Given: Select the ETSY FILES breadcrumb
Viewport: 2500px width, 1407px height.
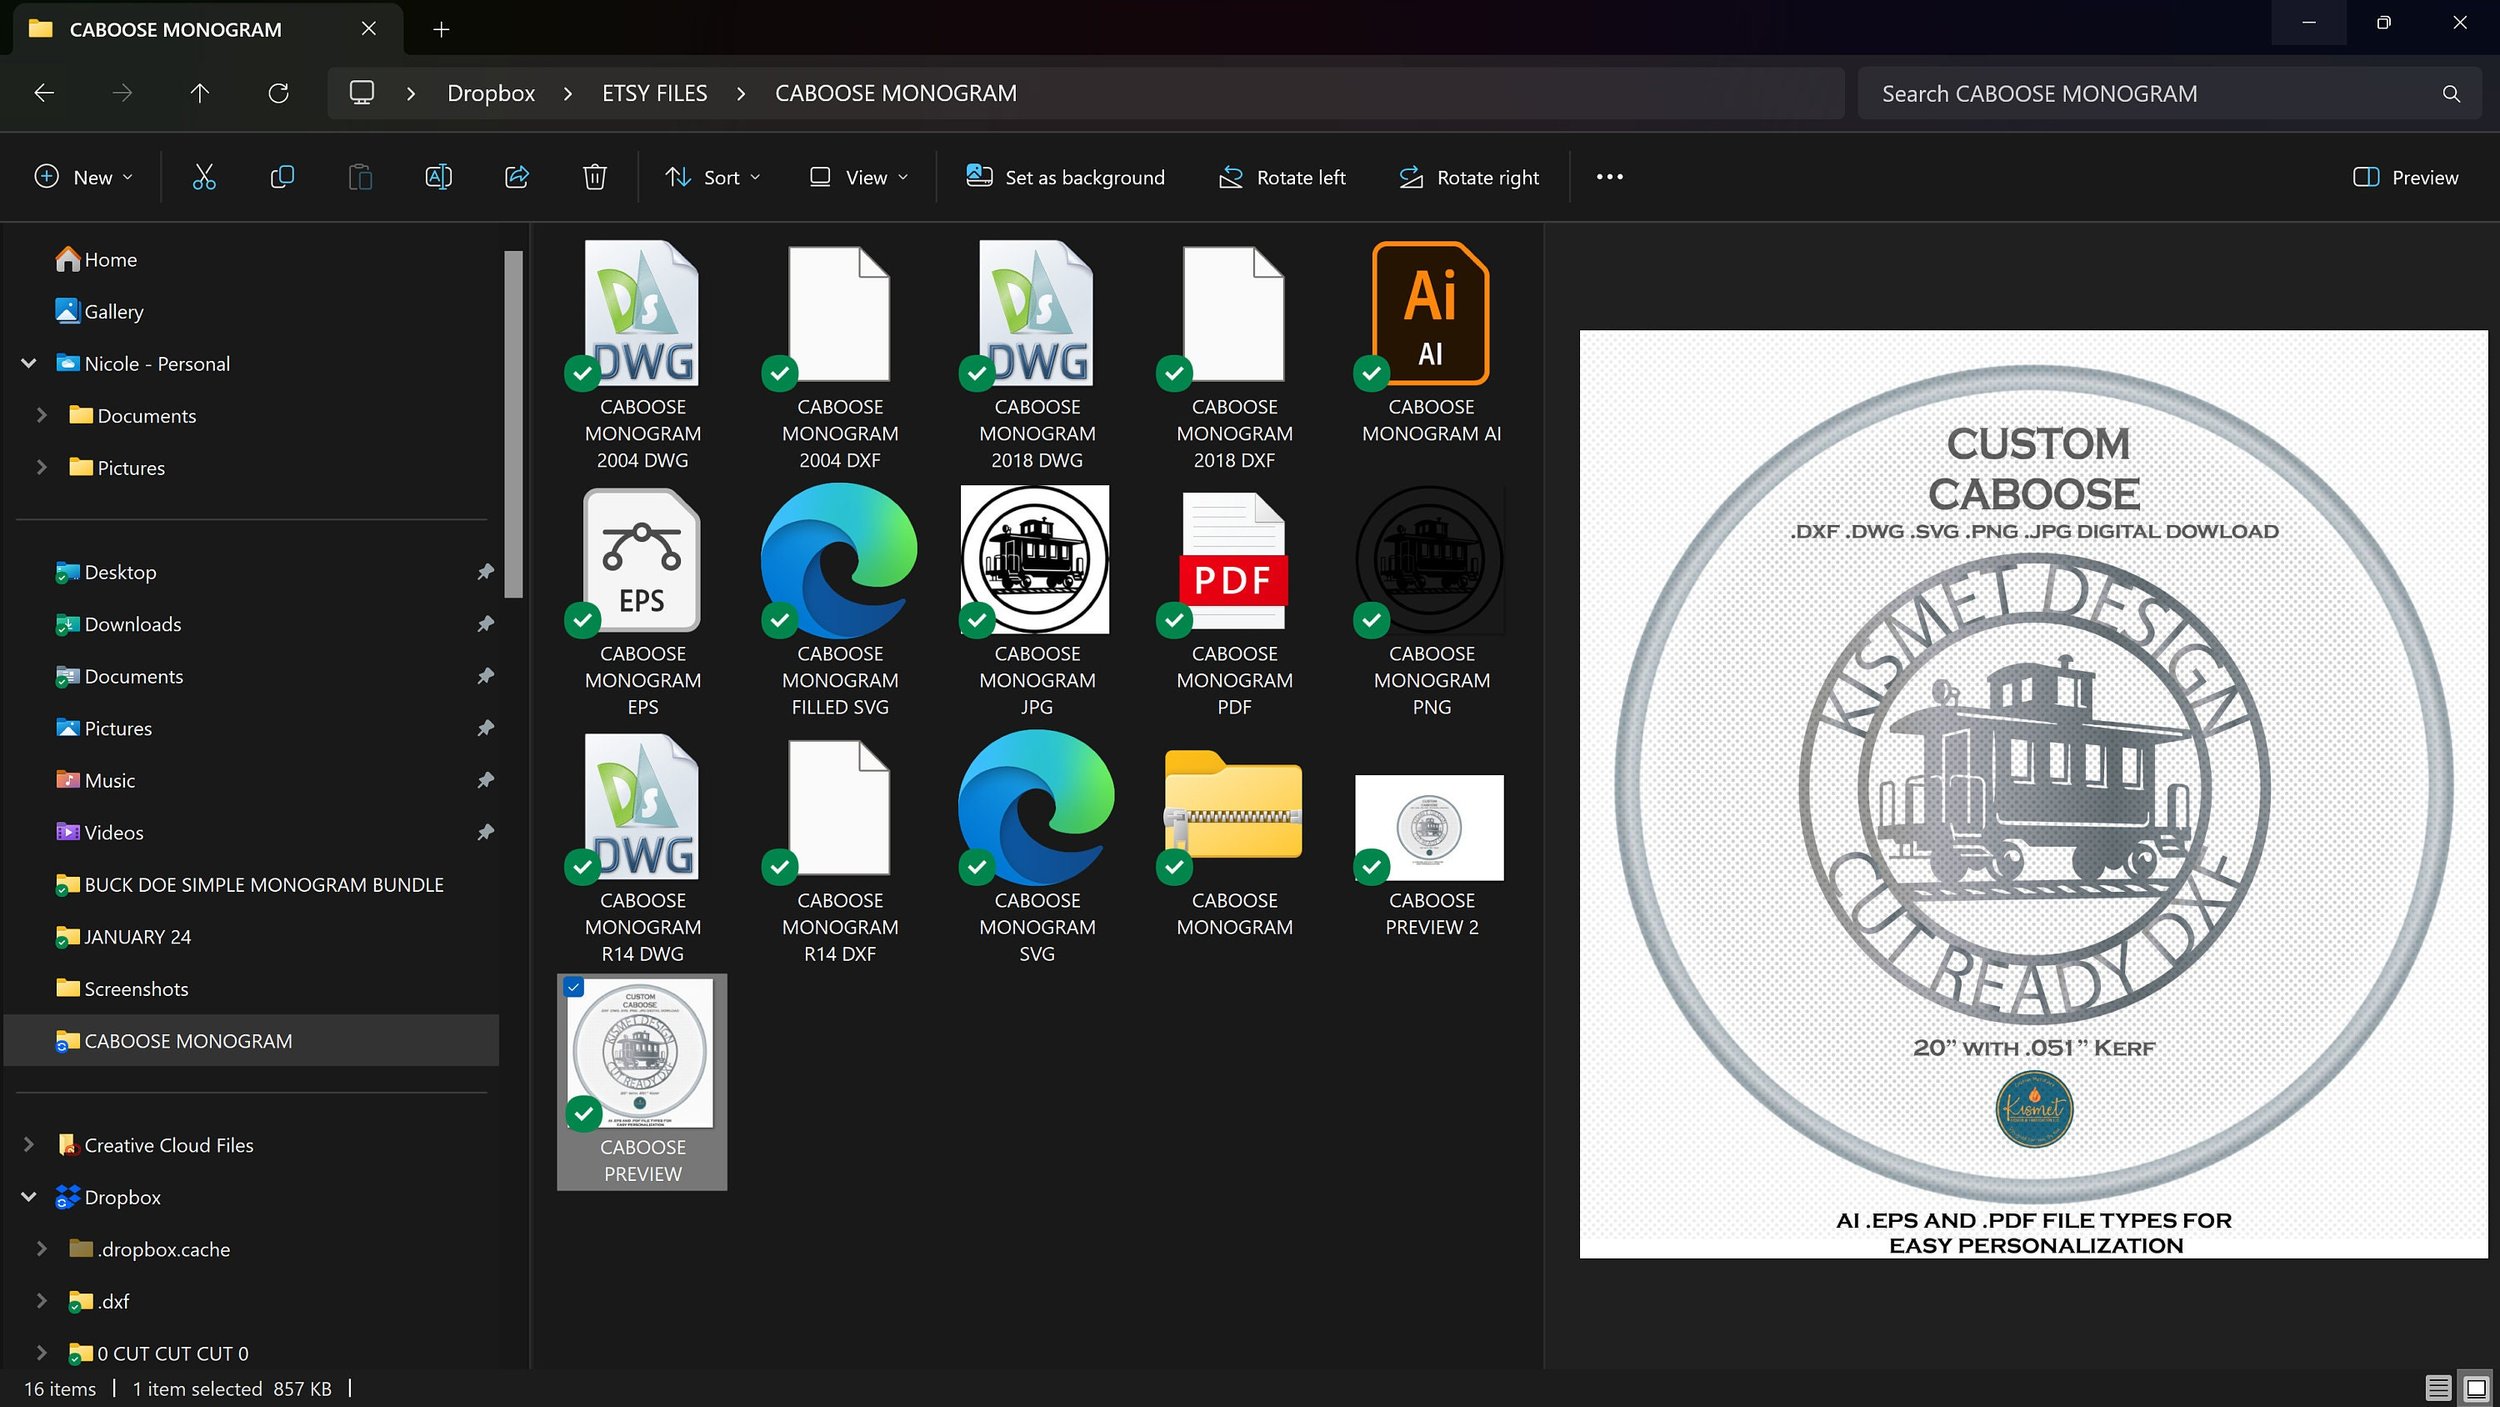Looking at the screenshot, I should click(x=654, y=93).
